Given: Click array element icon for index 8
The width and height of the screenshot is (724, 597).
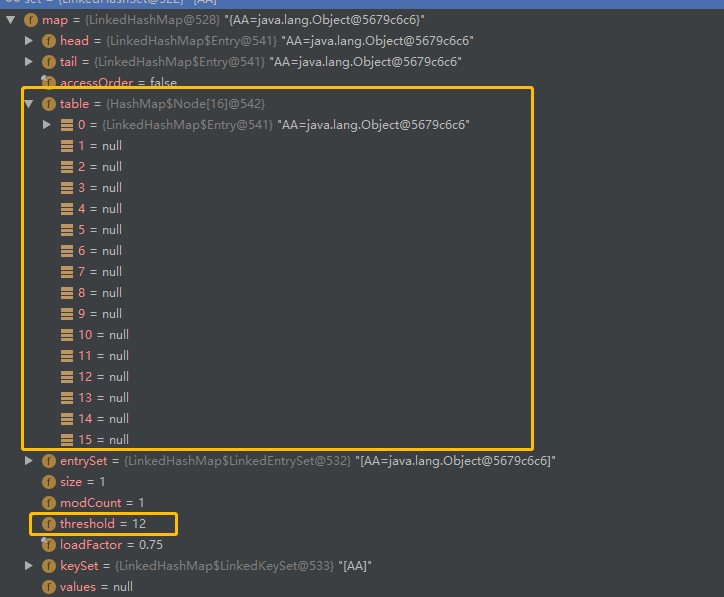Looking at the screenshot, I should click(67, 293).
